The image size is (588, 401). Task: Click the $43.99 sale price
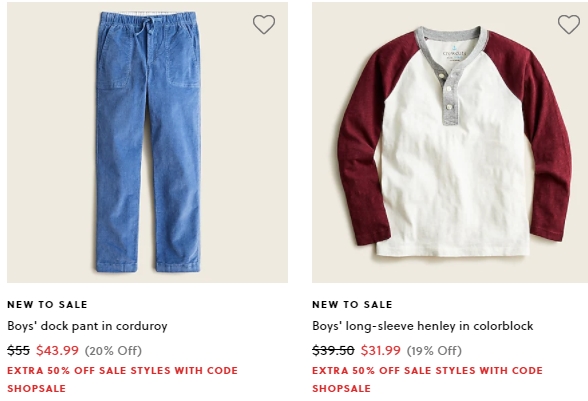click(x=57, y=350)
